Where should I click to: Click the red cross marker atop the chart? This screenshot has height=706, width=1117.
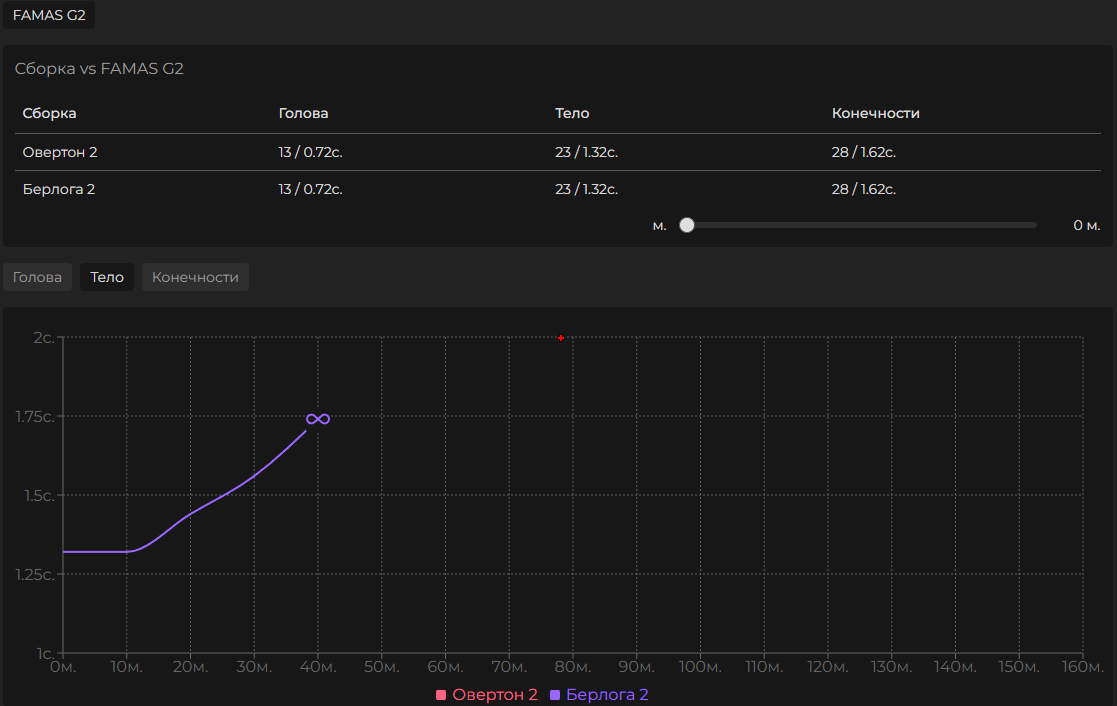point(561,338)
